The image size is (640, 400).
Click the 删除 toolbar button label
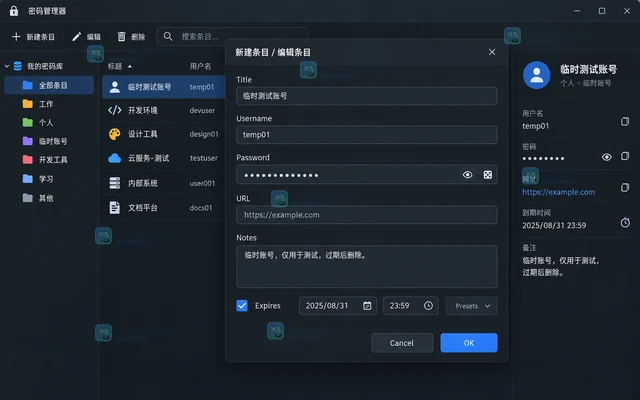(138, 37)
